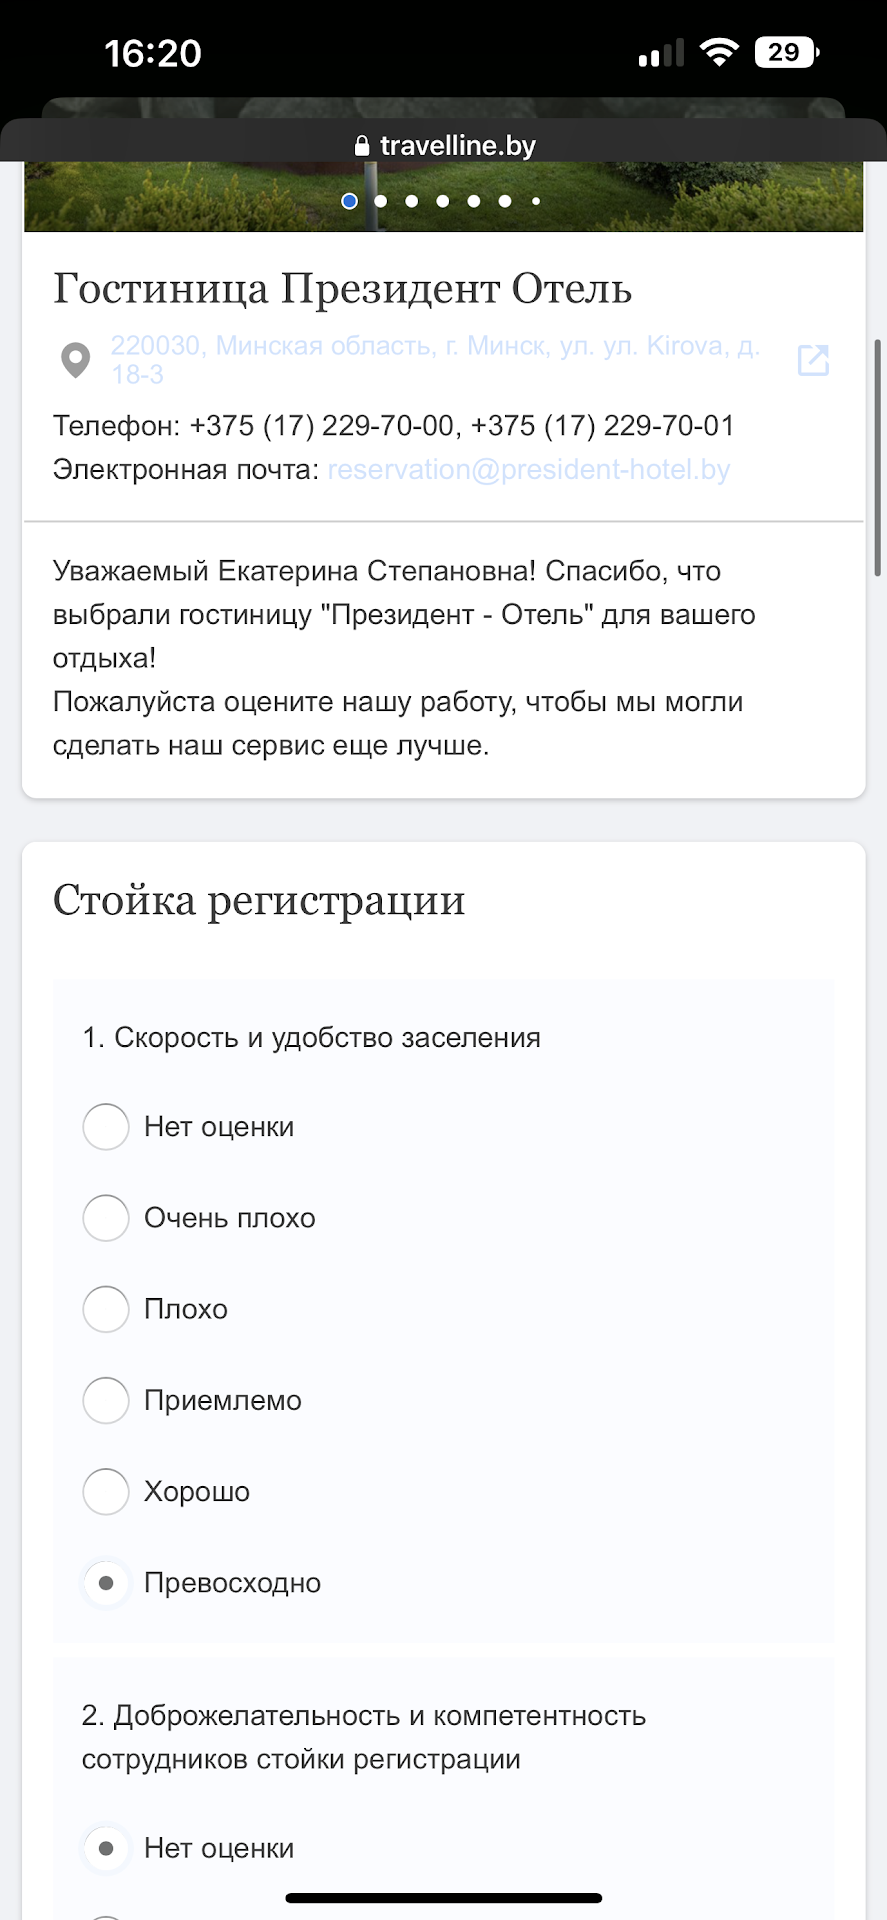Click the reservation email link

(529, 470)
